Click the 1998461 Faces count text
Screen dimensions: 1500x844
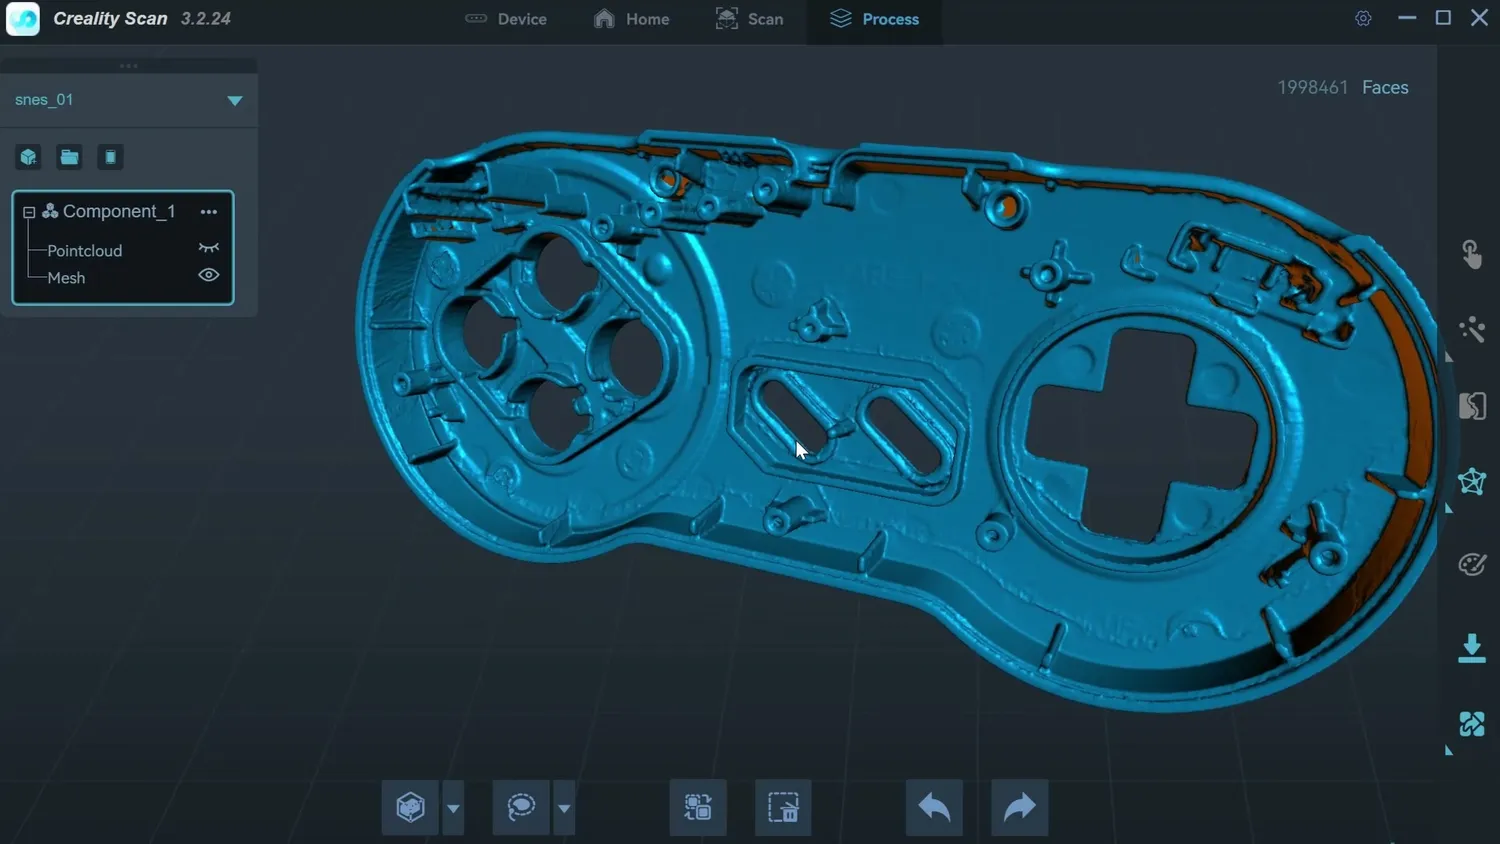tap(1342, 87)
